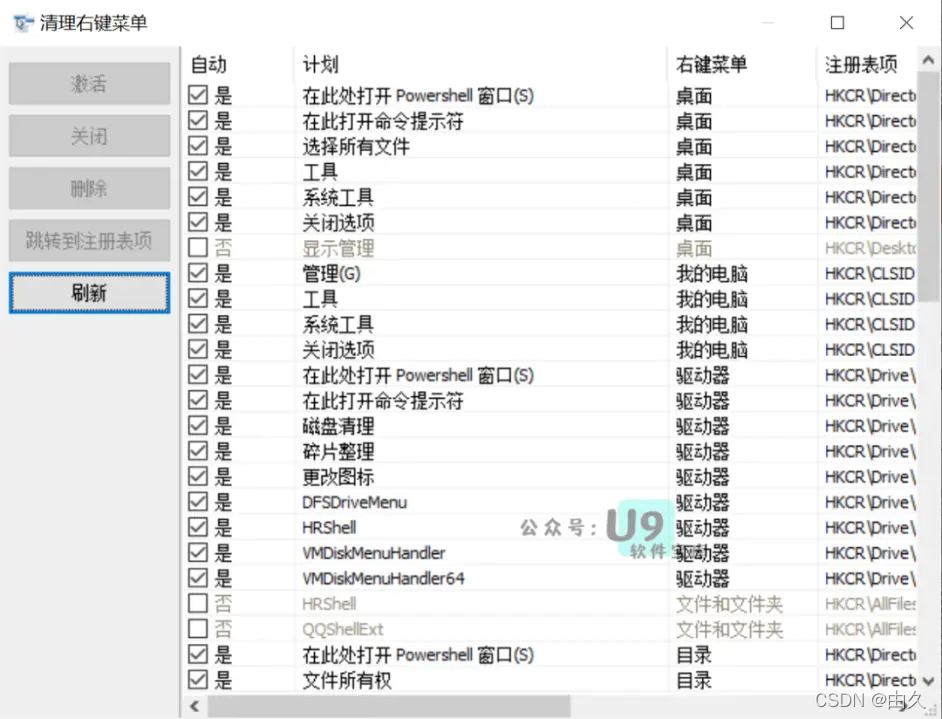
Task: Select the 碎片整理 entry
Action: coord(338,451)
